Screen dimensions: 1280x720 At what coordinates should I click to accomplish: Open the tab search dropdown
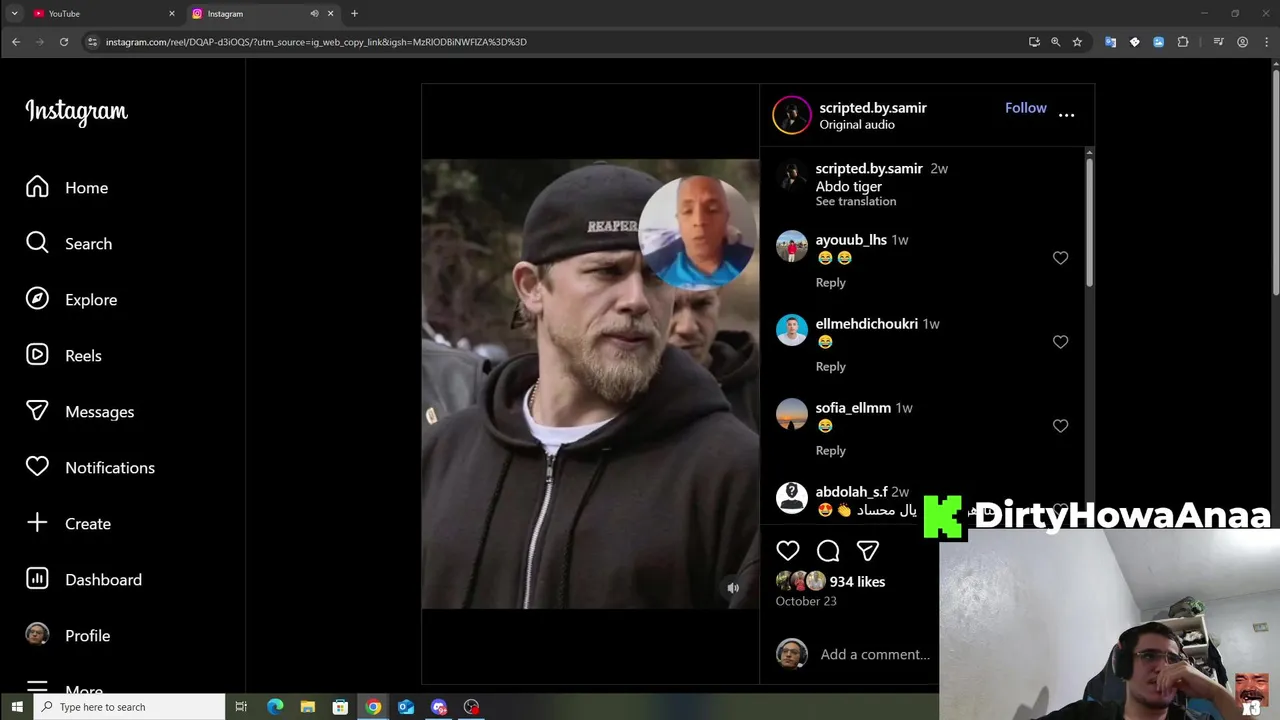click(14, 14)
